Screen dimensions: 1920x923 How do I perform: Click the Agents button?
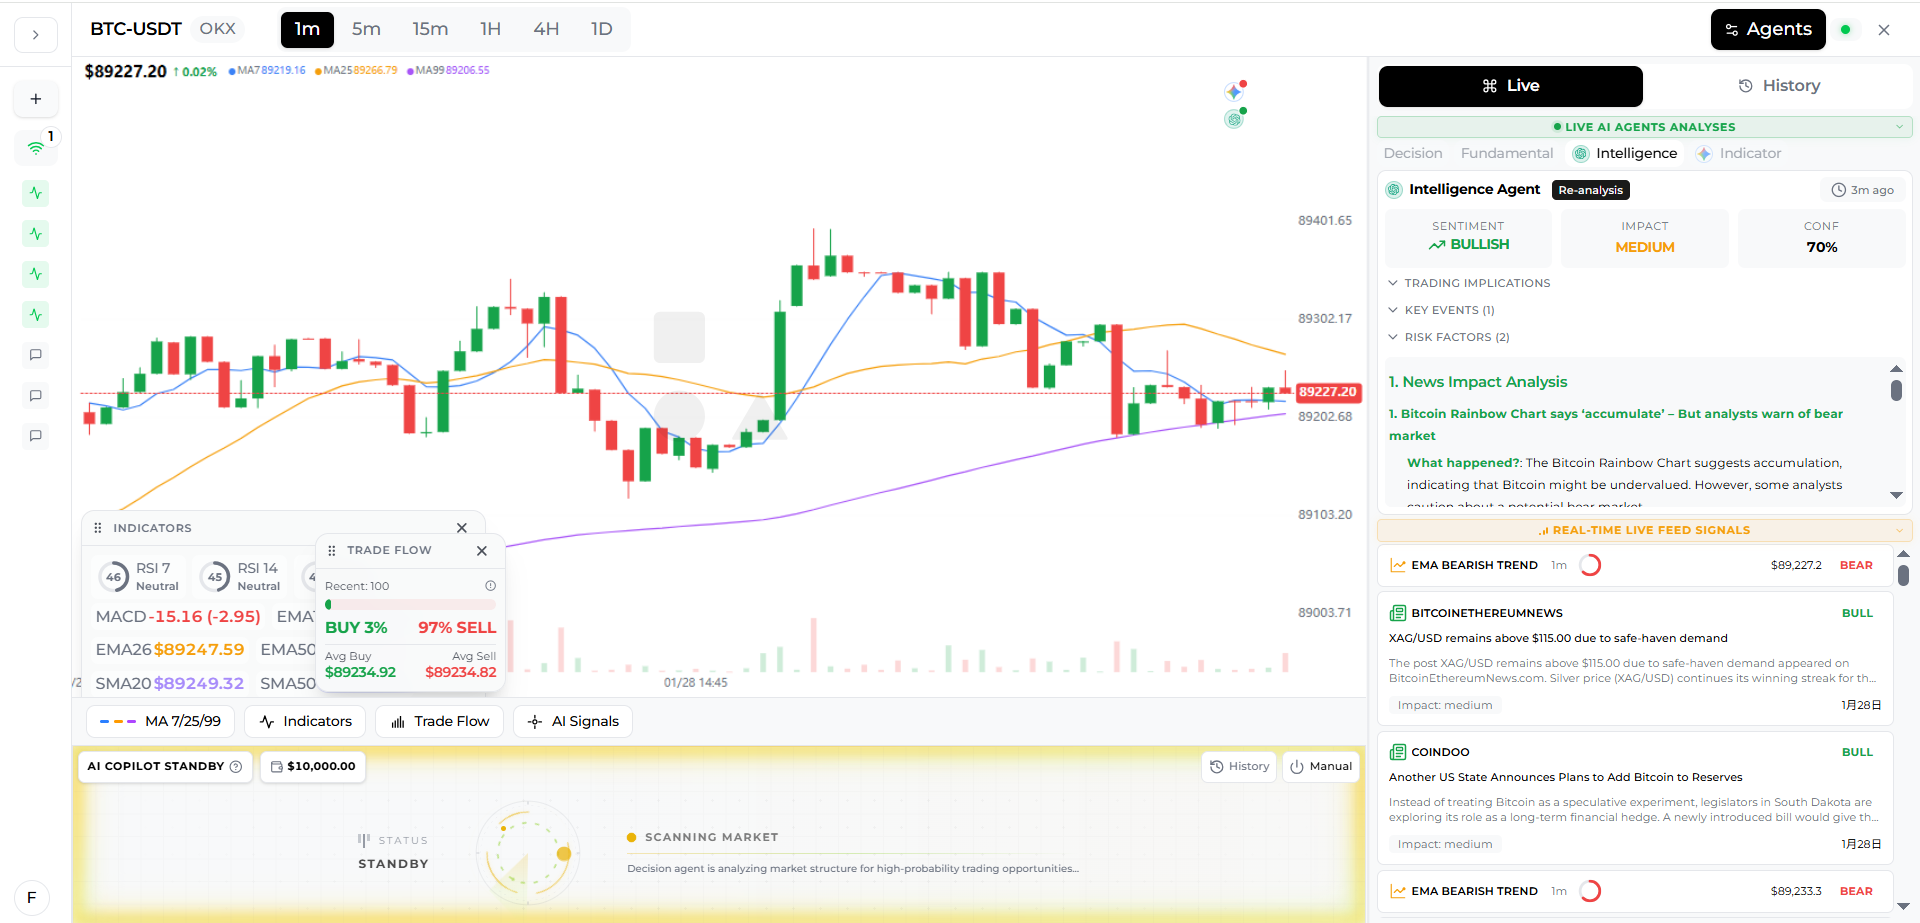tap(1768, 30)
